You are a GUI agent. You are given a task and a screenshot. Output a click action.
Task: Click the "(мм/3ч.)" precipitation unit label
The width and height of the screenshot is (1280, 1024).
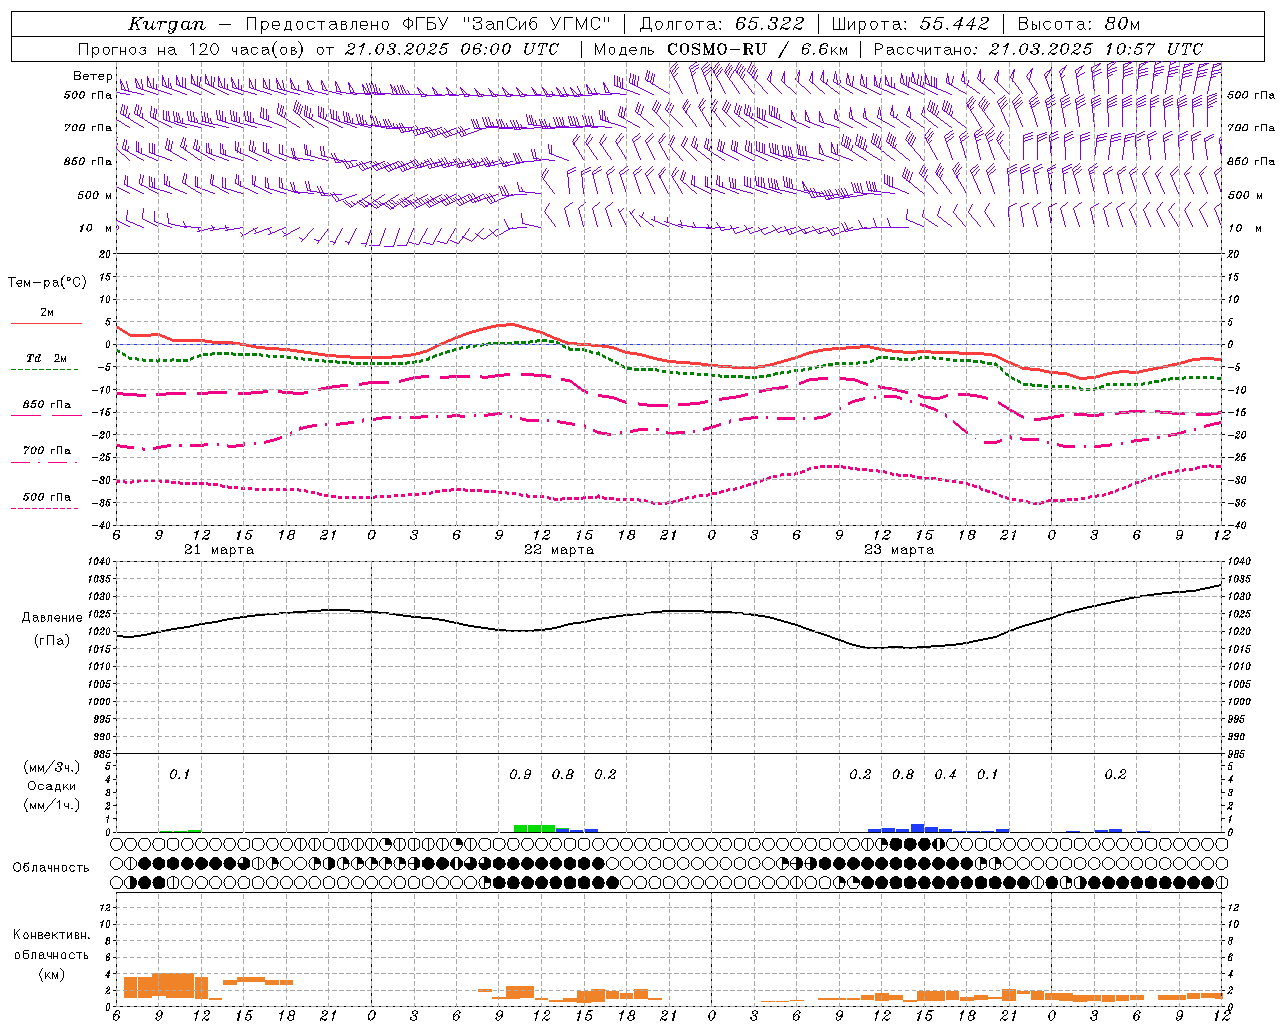tap(52, 768)
